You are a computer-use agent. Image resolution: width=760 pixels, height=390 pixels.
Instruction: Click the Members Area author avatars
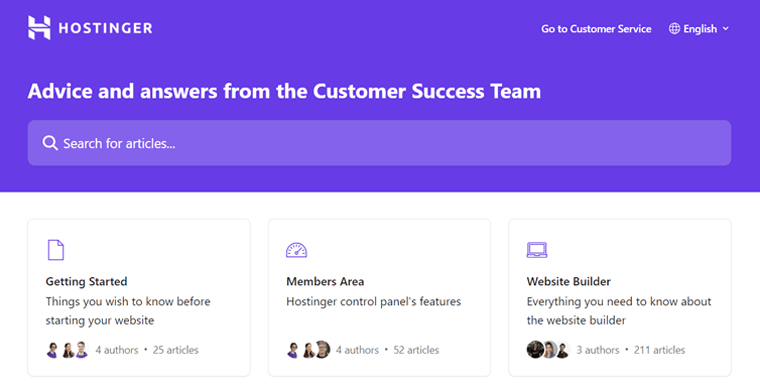tap(308, 350)
